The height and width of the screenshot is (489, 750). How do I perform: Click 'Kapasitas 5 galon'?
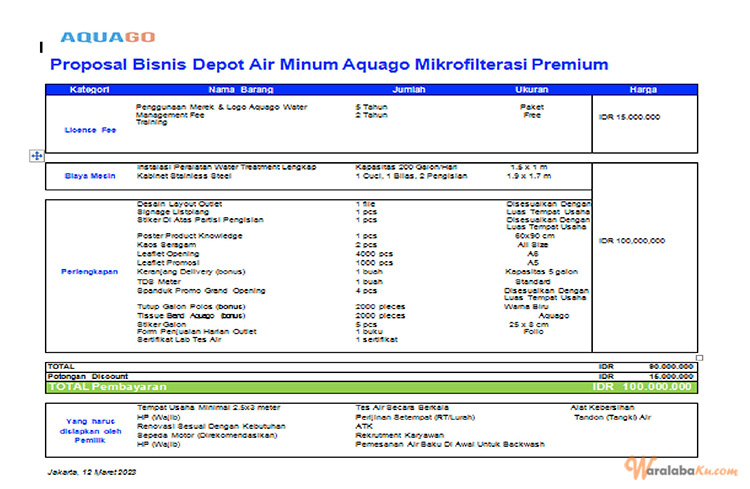coord(541,272)
